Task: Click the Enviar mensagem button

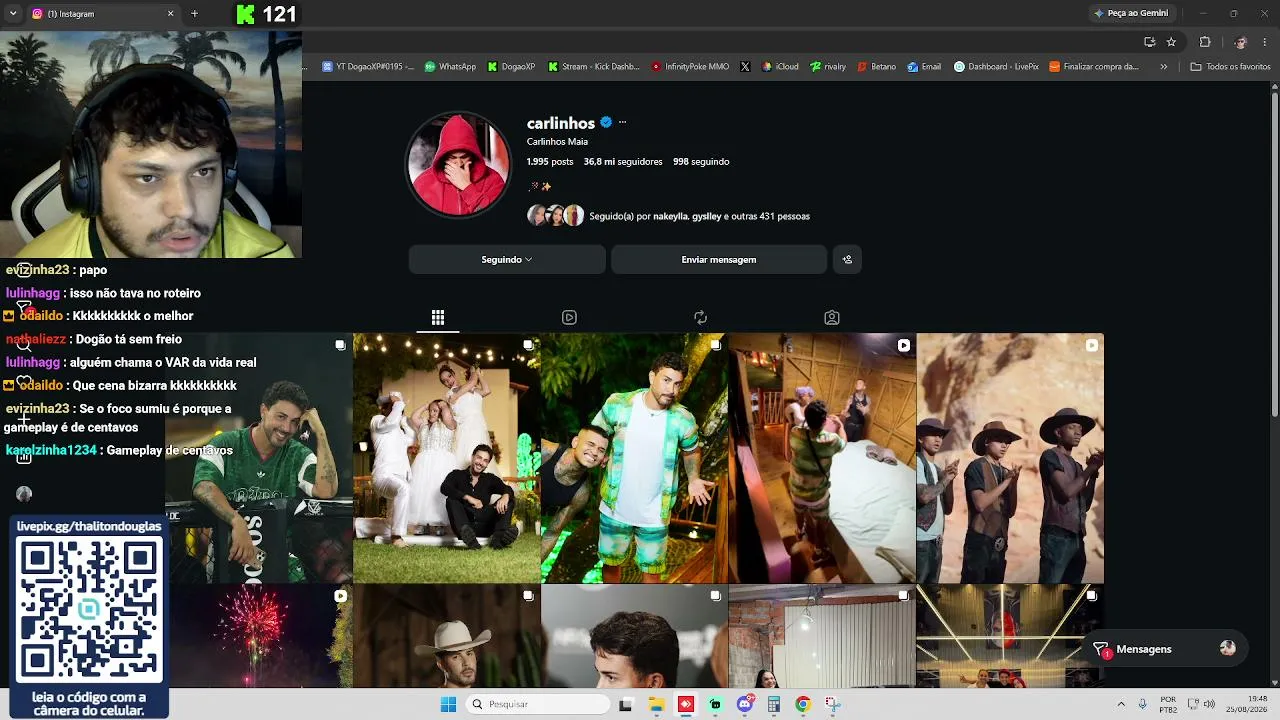Action: pyautogui.click(x=719, y=260)
